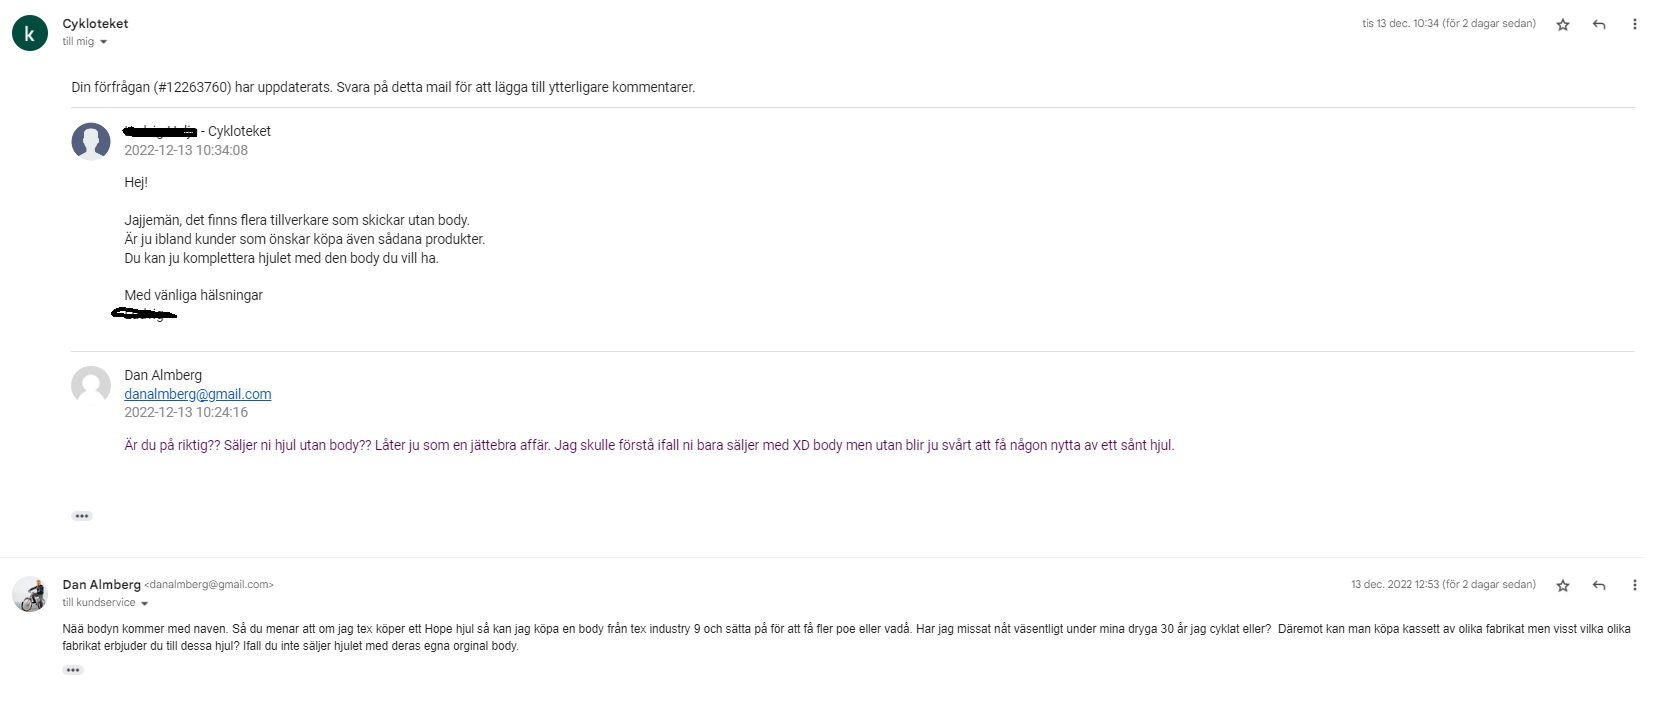Reply to Dan Almberg's 12:53 message
This screenshot has width=1653, height=709.
pyautogui.click(x=1599, y=586)
